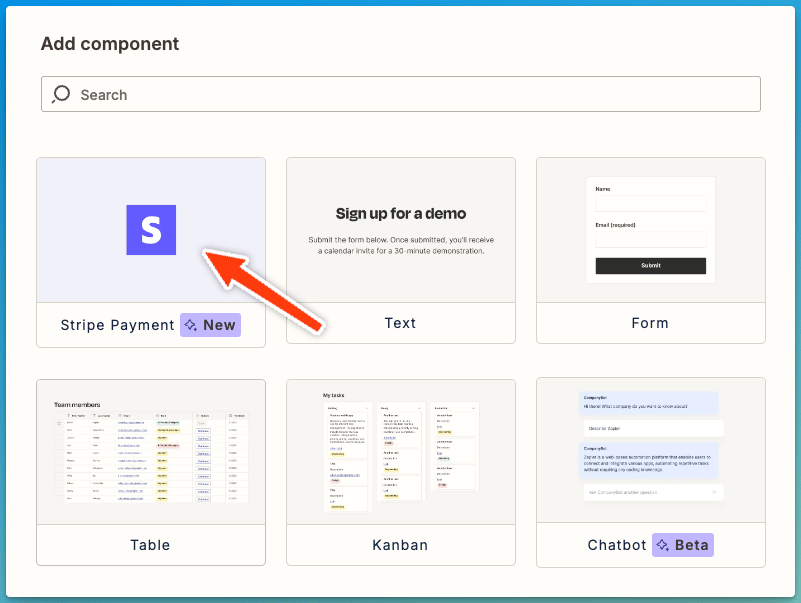Open the Chatbot component preview thumbnail

(x=651, y=450)
